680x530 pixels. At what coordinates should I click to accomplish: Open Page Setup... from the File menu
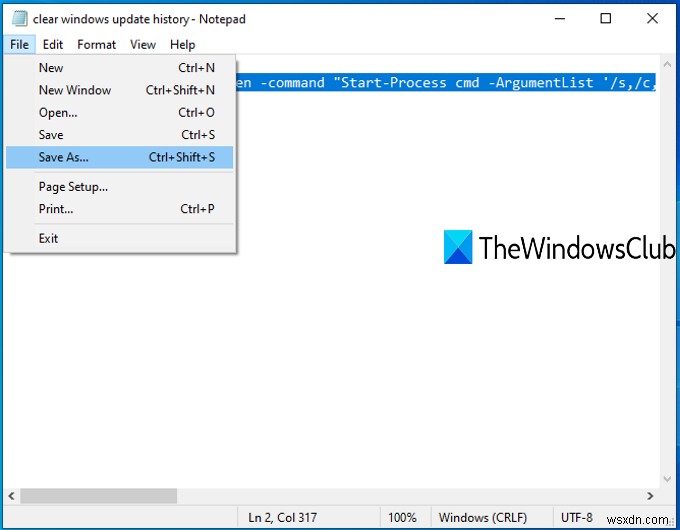120,187
